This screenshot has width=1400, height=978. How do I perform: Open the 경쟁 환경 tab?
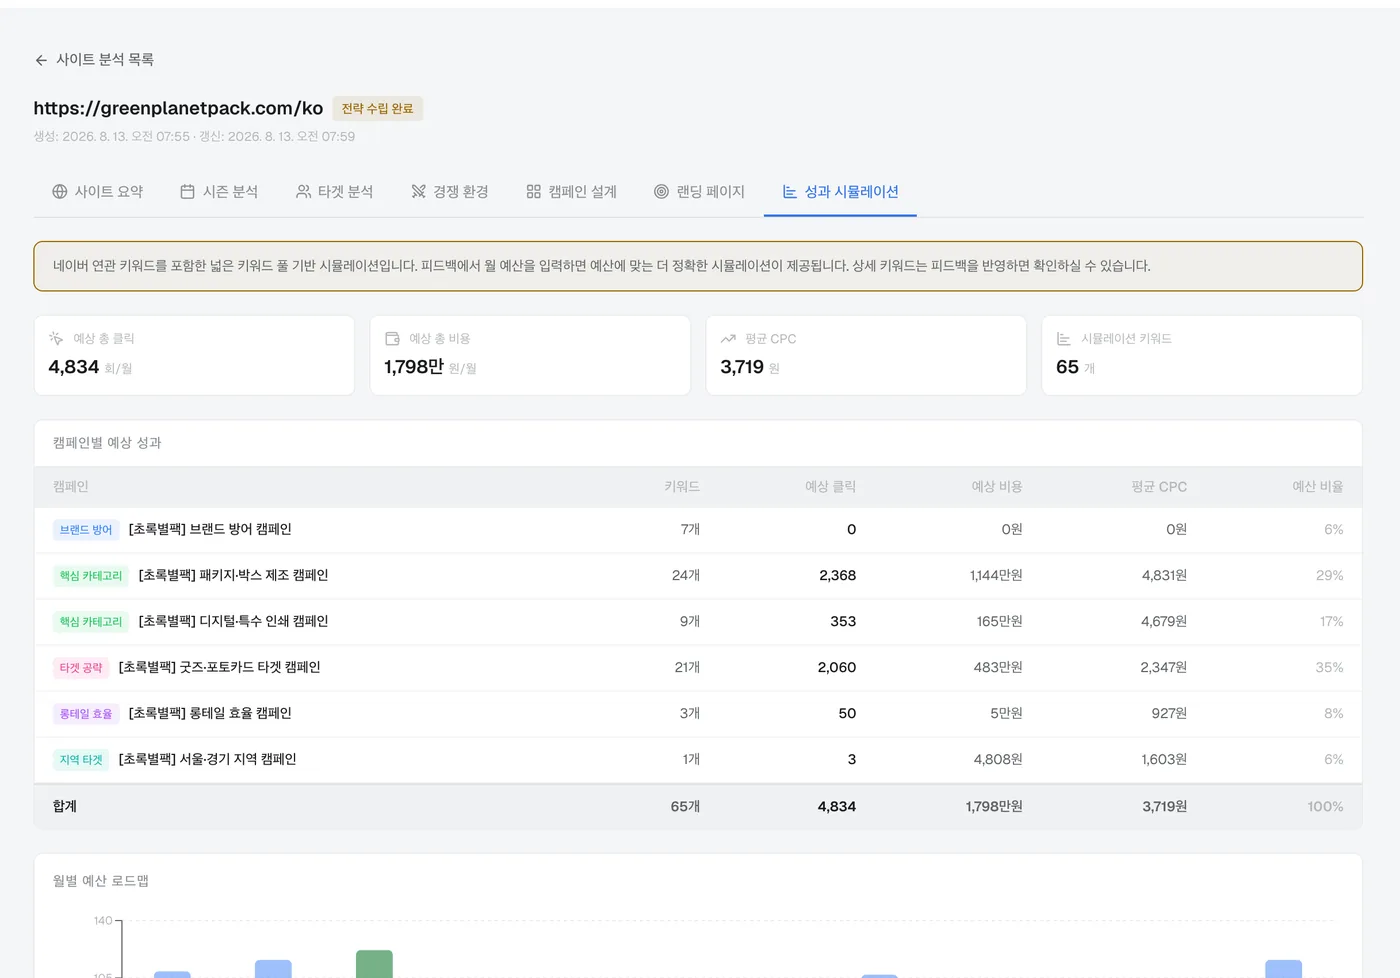450,191
